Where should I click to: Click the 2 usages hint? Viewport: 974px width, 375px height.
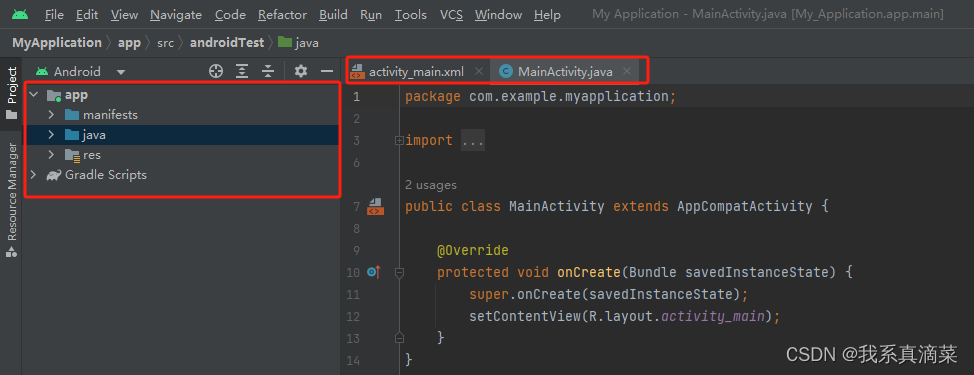(430, 185)
